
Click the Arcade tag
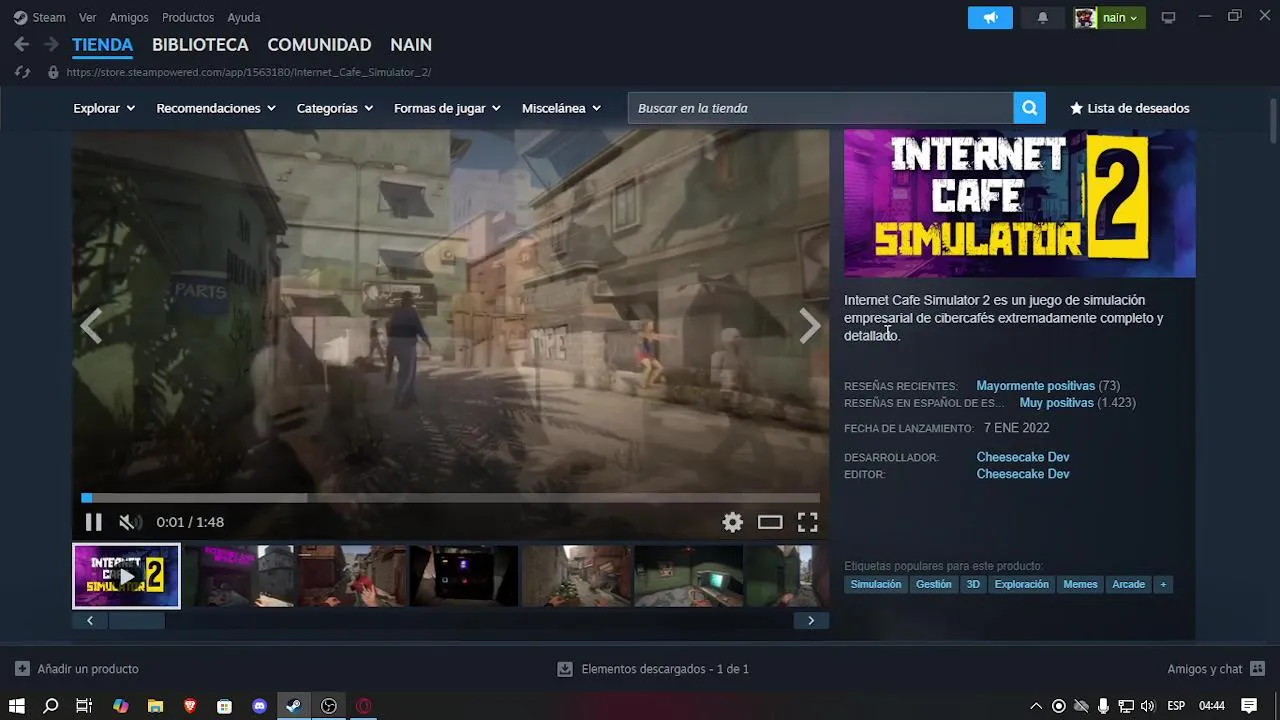(x=1129, y=584)
